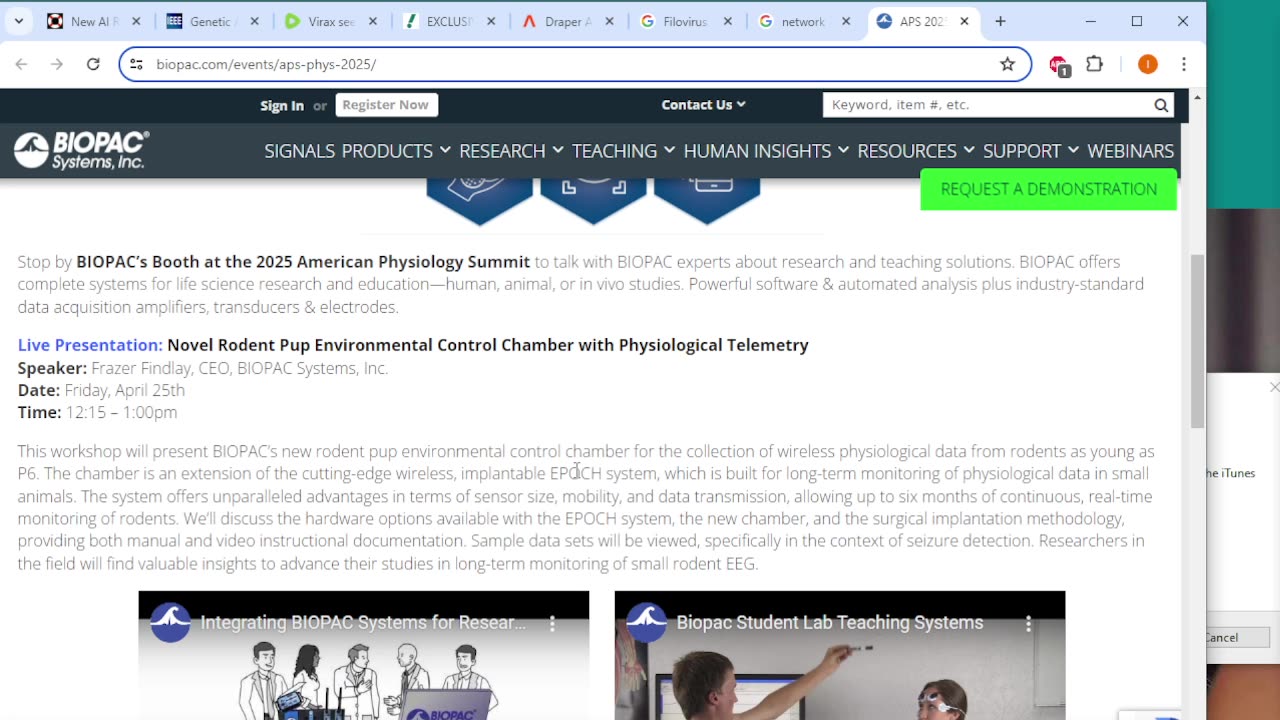This screenshot has height=720, width=1280.
Task: Switch to the New AI tab
Action: coord(95,21)
